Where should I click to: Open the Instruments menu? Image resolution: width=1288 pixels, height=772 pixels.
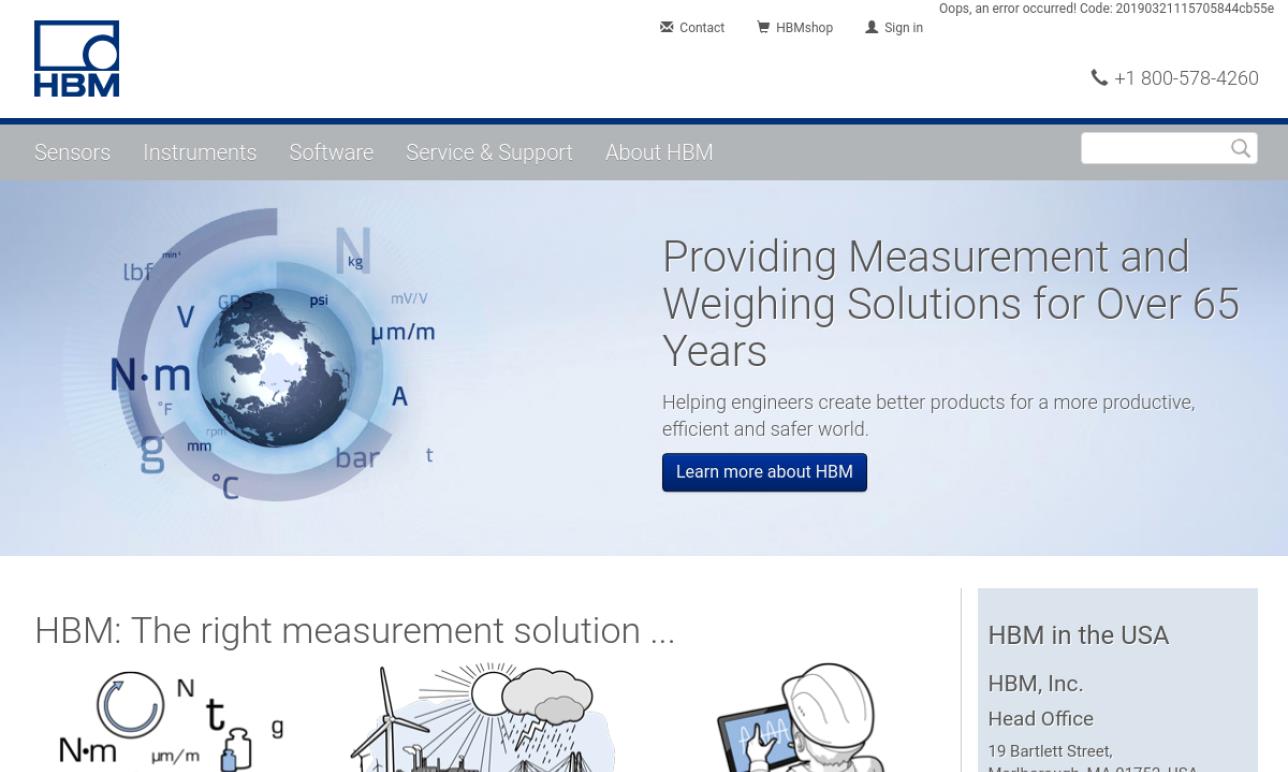199,152
